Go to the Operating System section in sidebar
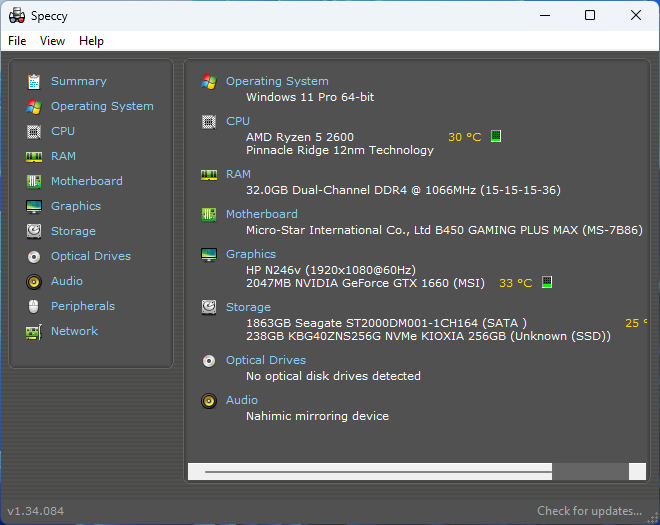The image size is (660, 525). (102, 106)
